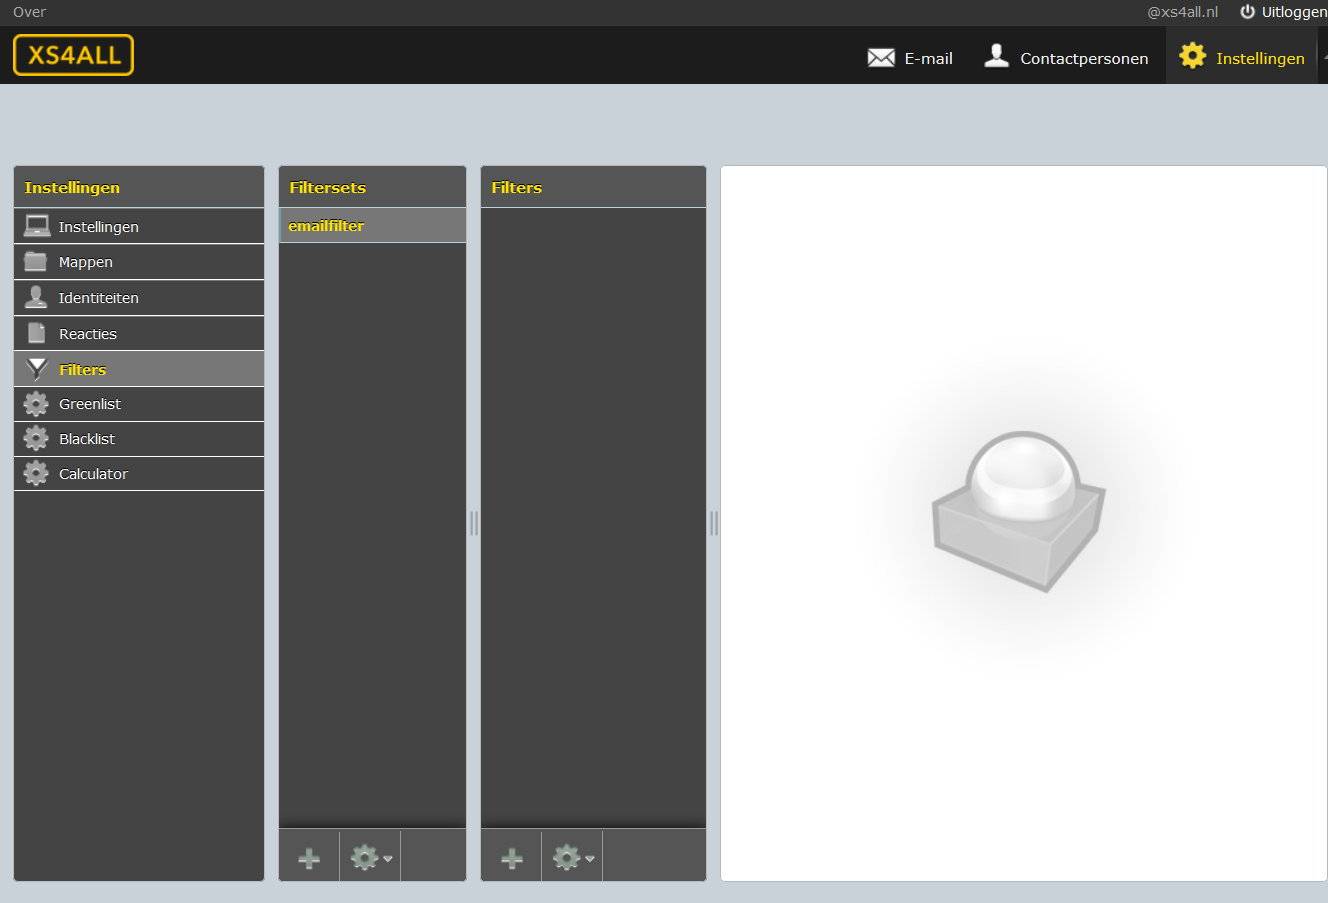1328x903 pixels.
Task: Click the gear icon beside Blacklist
Action: (36, 438)
